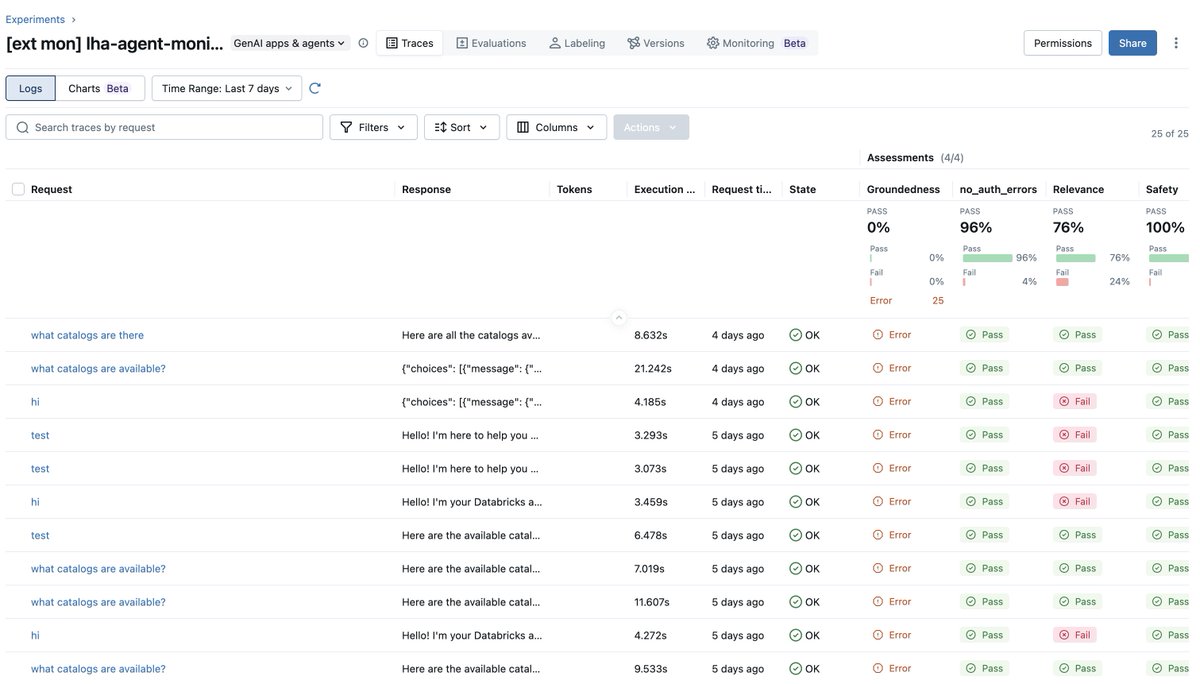Click OK state icon for 4.185s trace

[x=796, y=402]
